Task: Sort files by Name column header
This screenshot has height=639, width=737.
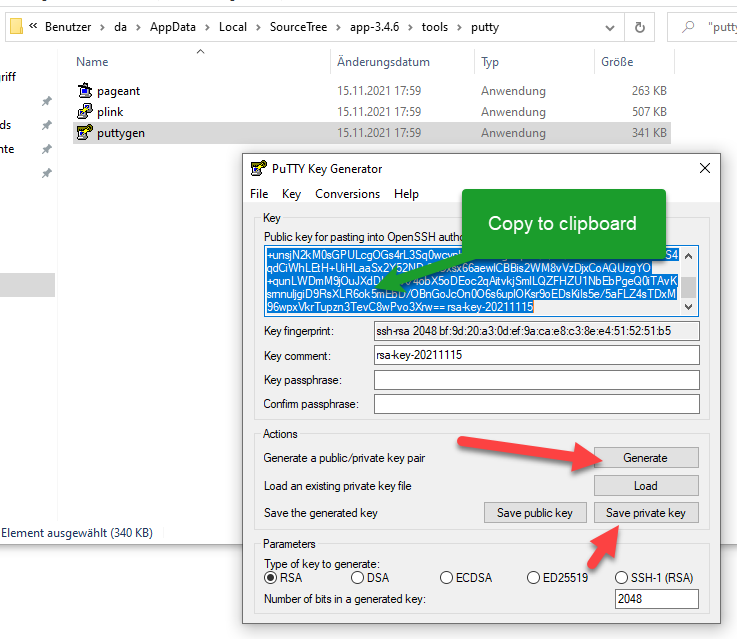Action: tap(92, 62)
